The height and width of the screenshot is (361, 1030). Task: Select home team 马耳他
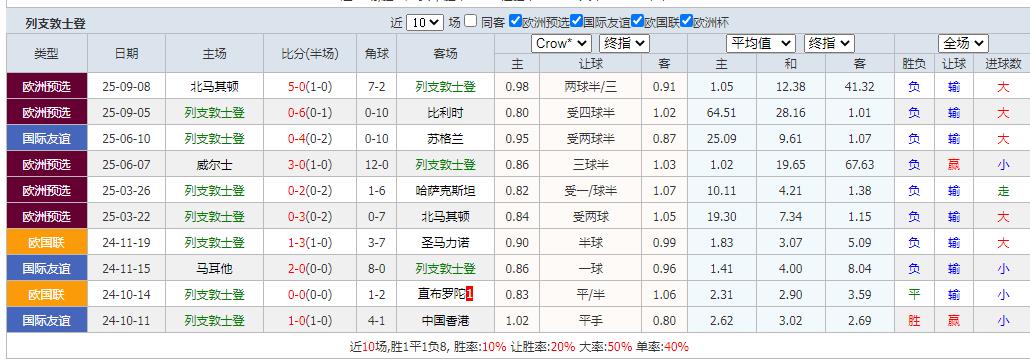tap(214, 268)
